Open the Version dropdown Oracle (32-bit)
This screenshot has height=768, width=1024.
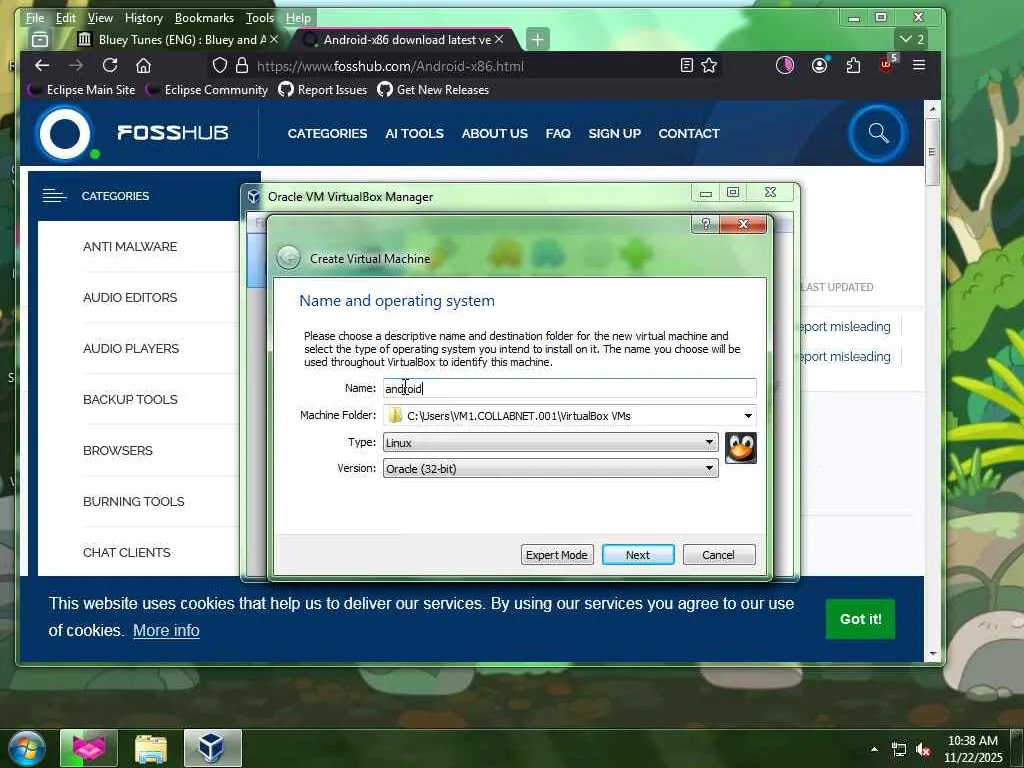click(x=551, y=468)
